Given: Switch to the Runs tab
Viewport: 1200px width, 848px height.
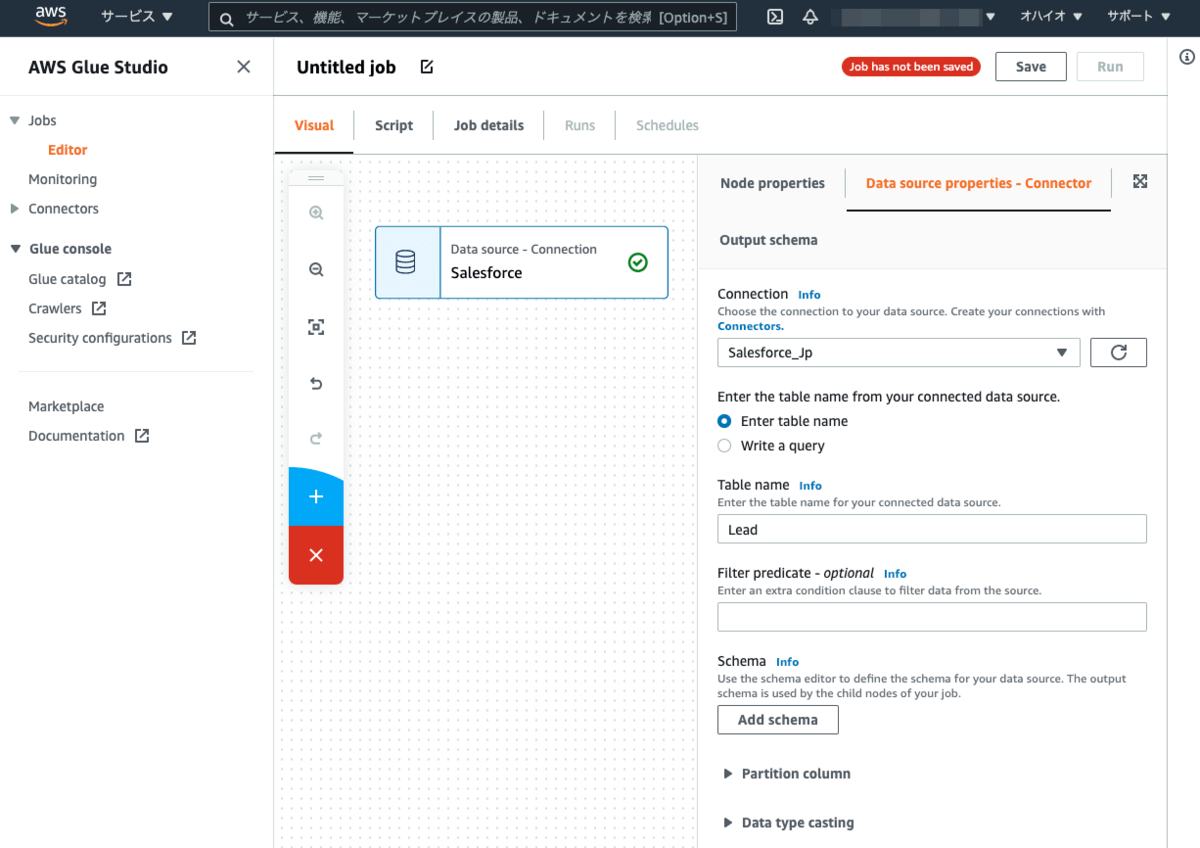Looking at the screenshot, I should (580, 125).
